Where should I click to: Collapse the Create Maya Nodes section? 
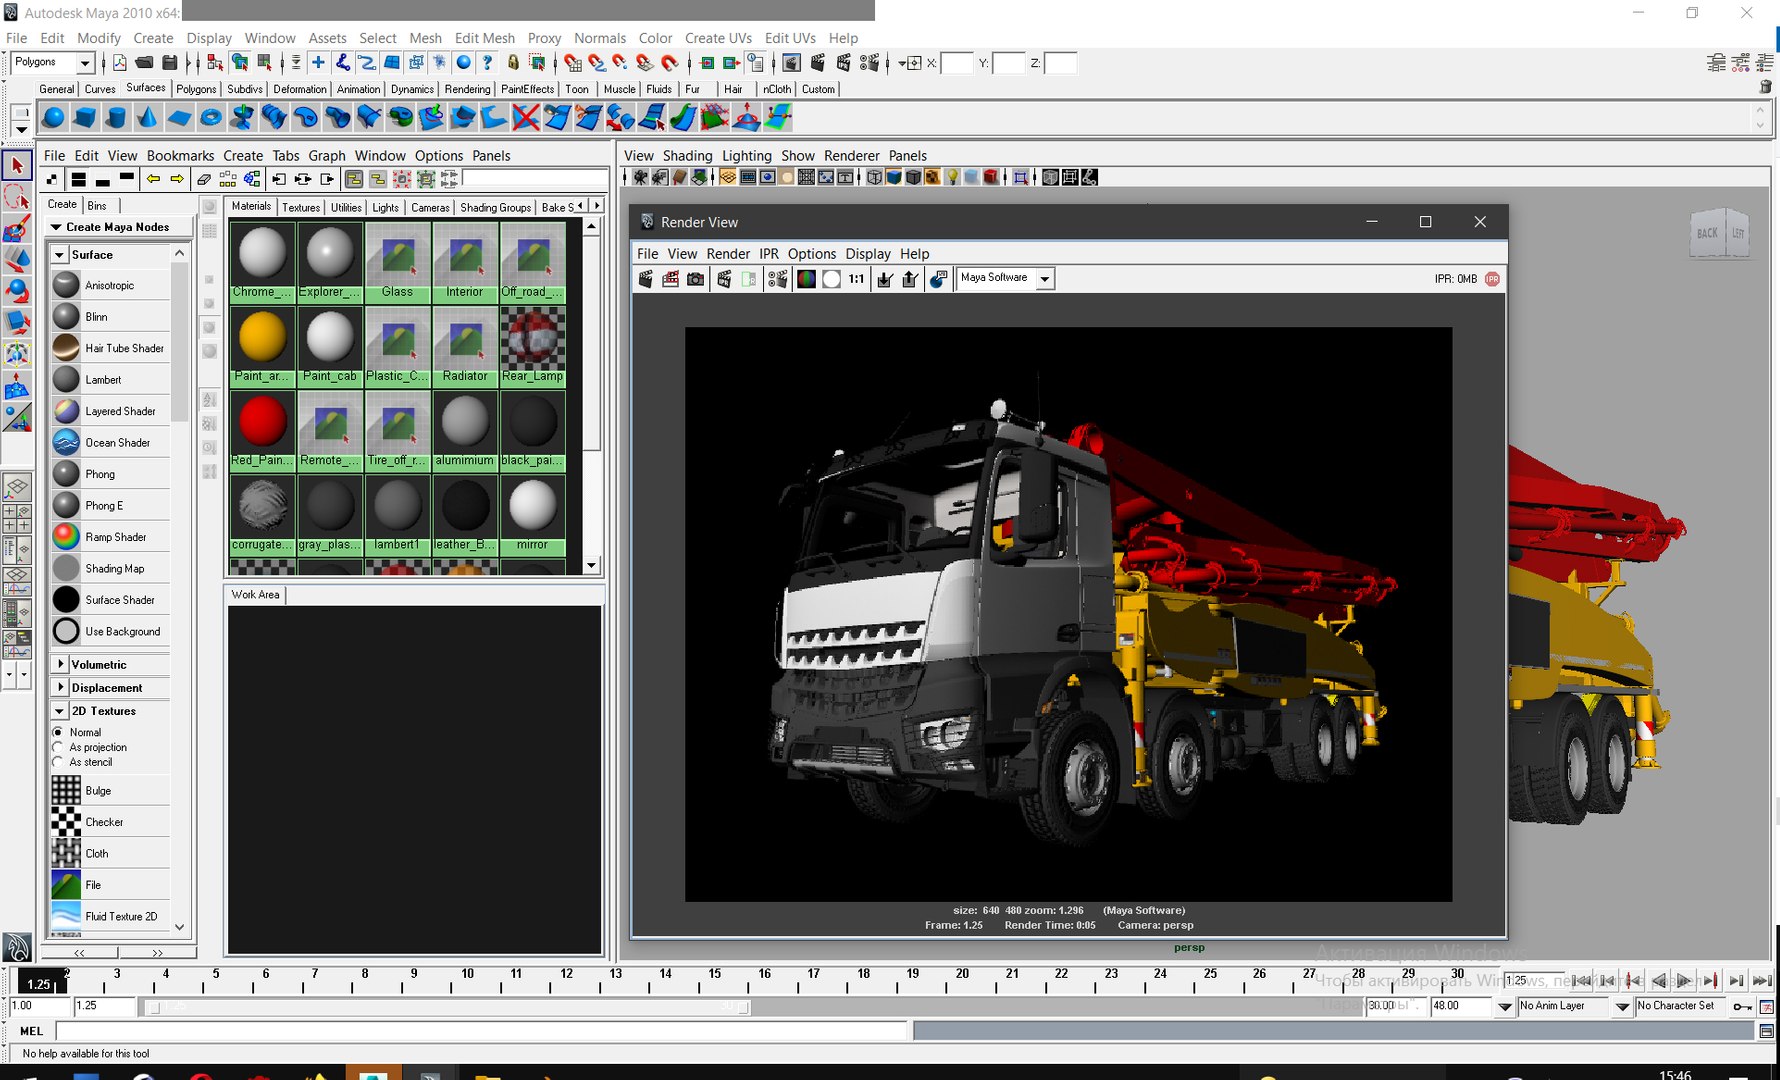57,227
